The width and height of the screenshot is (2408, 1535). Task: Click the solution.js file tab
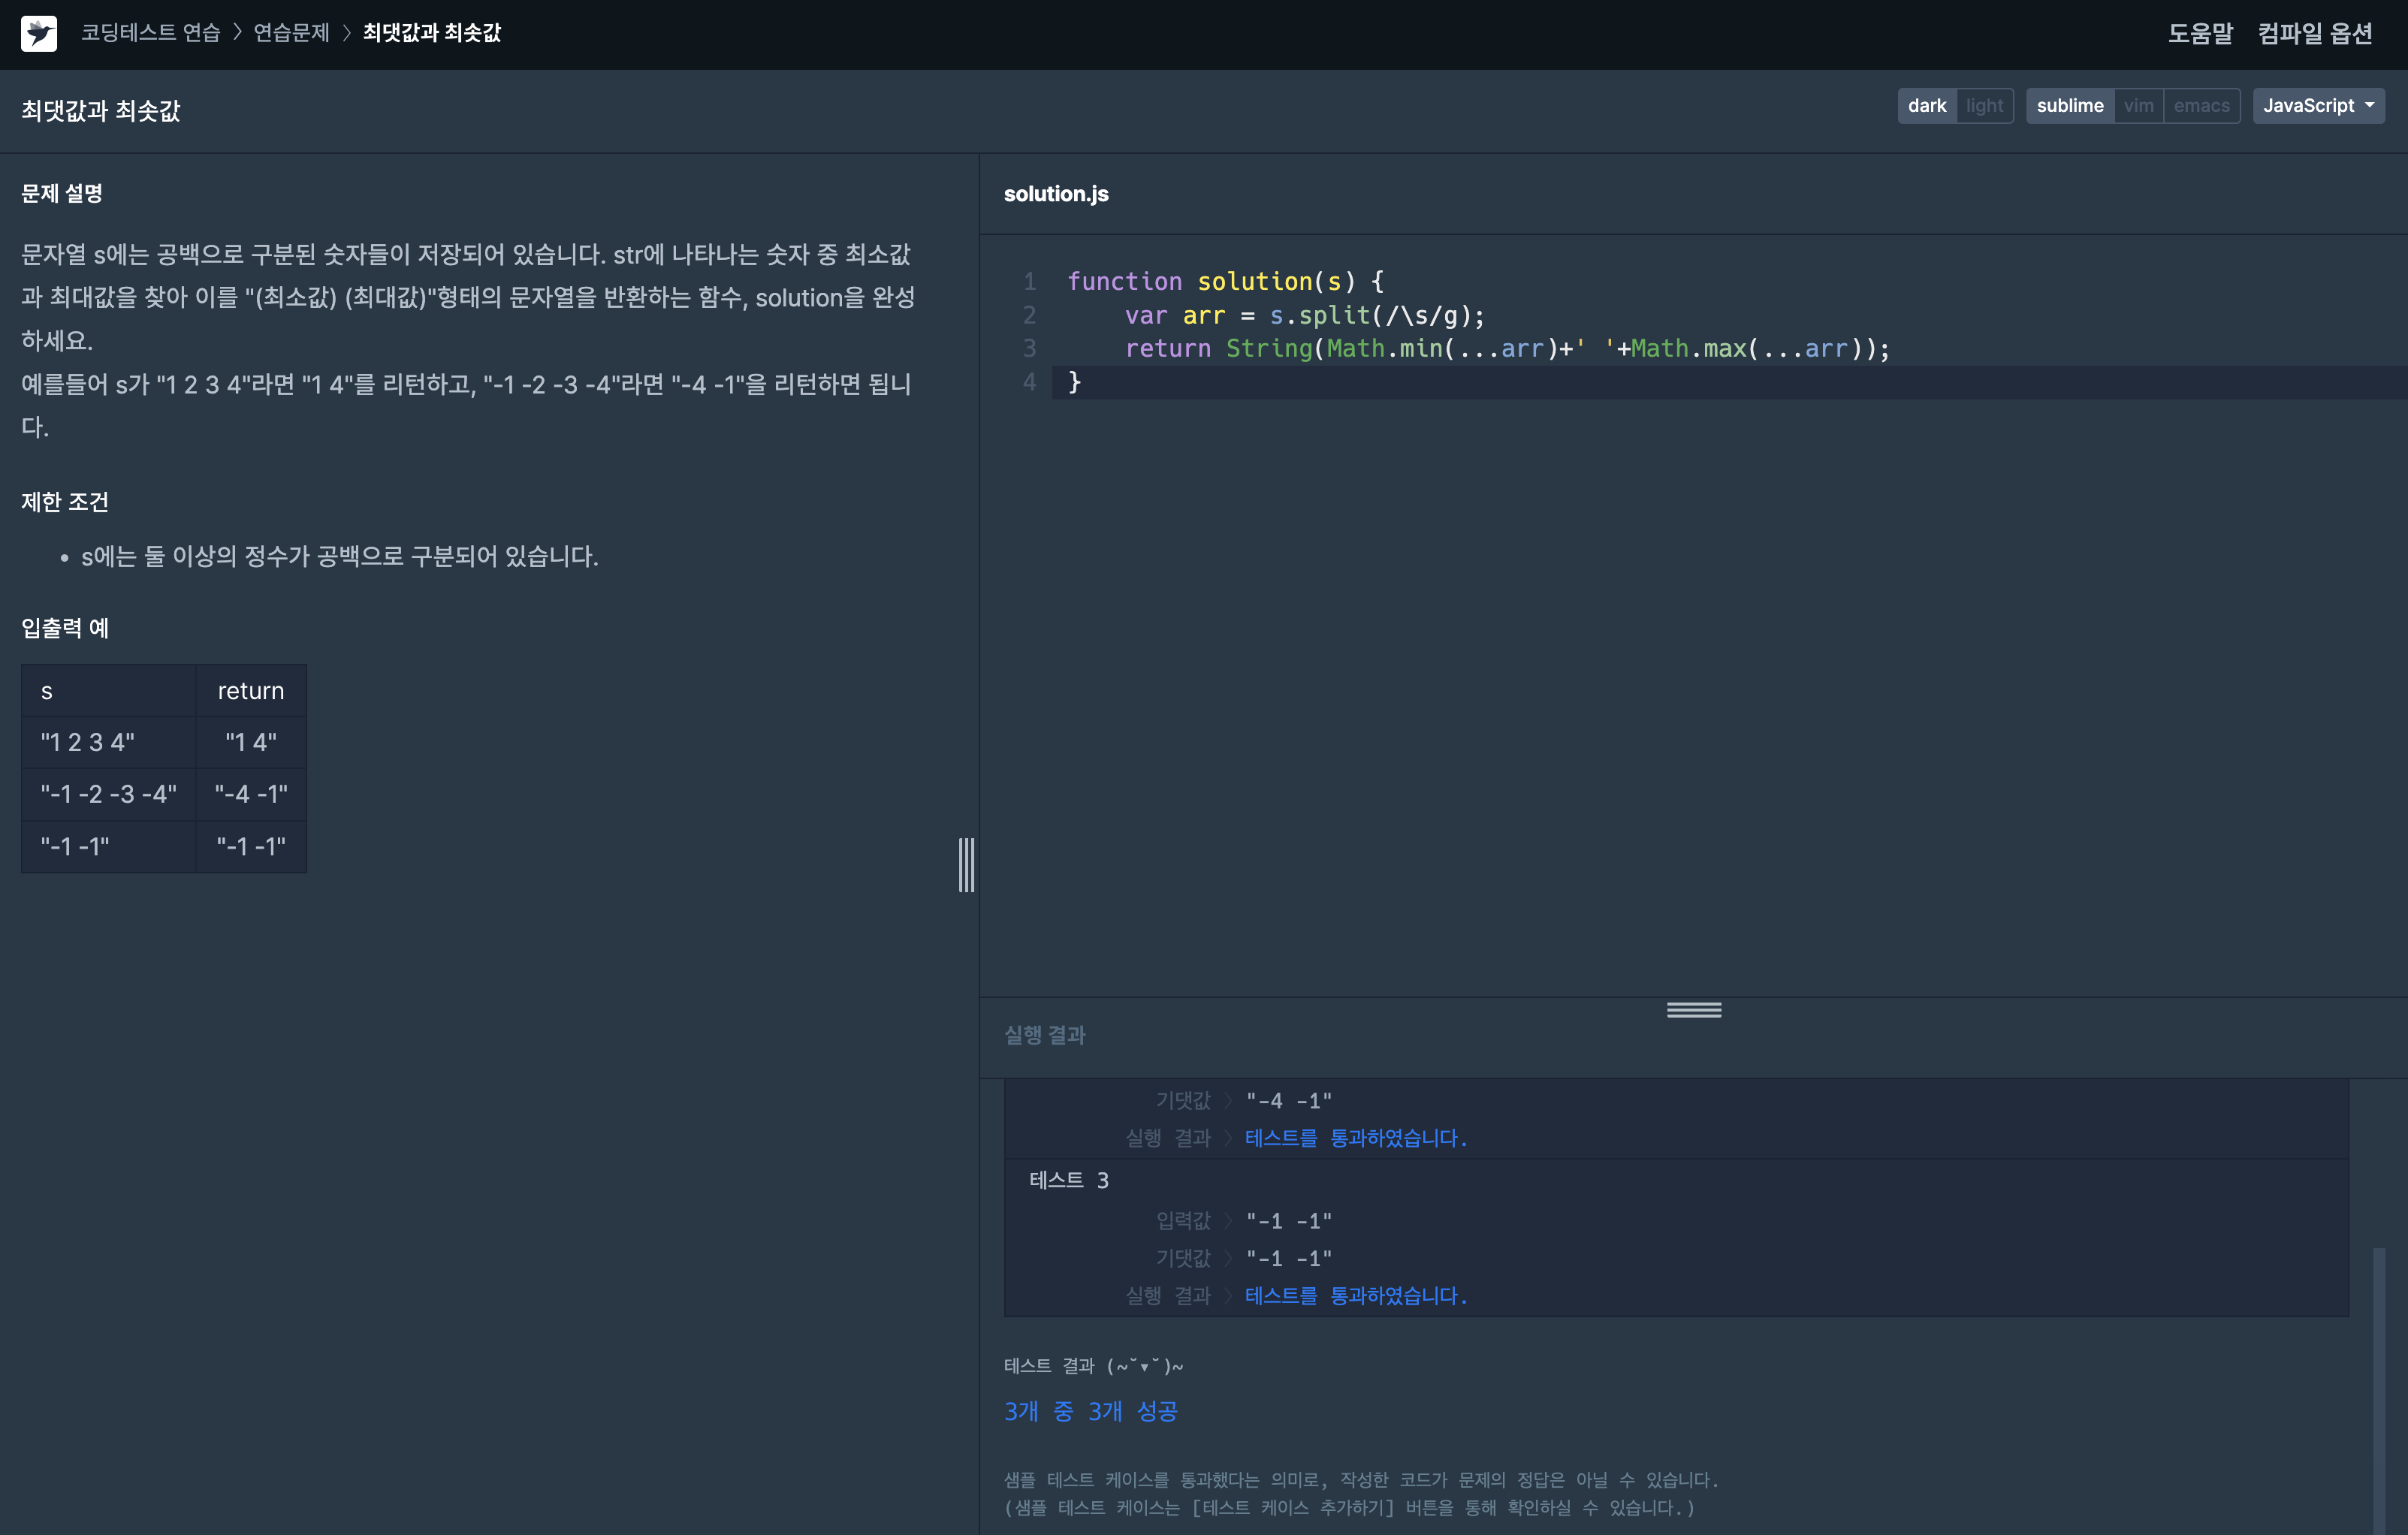click(1056, 194)
